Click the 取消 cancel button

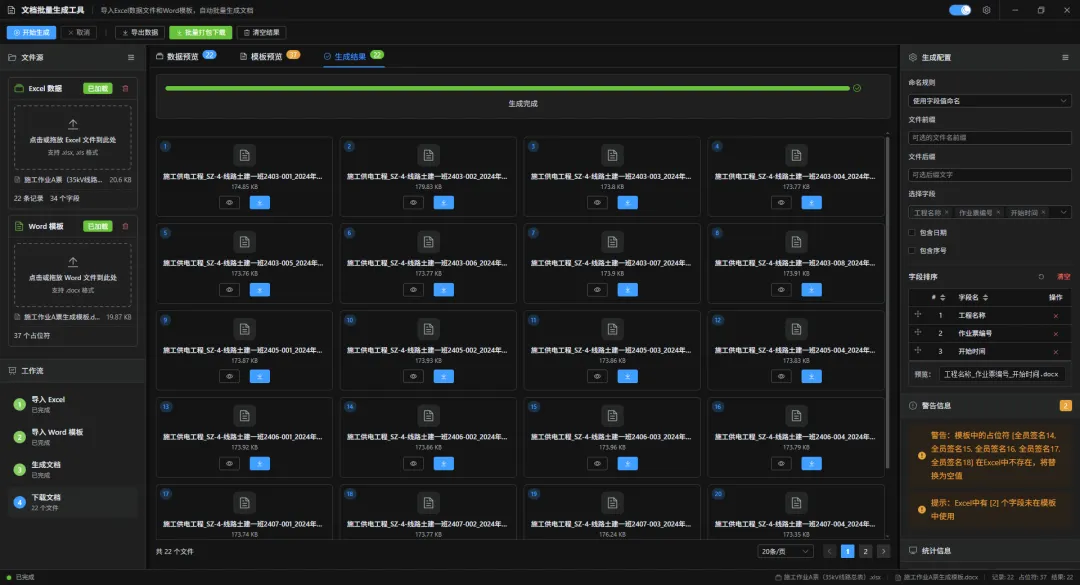point(79,32)
